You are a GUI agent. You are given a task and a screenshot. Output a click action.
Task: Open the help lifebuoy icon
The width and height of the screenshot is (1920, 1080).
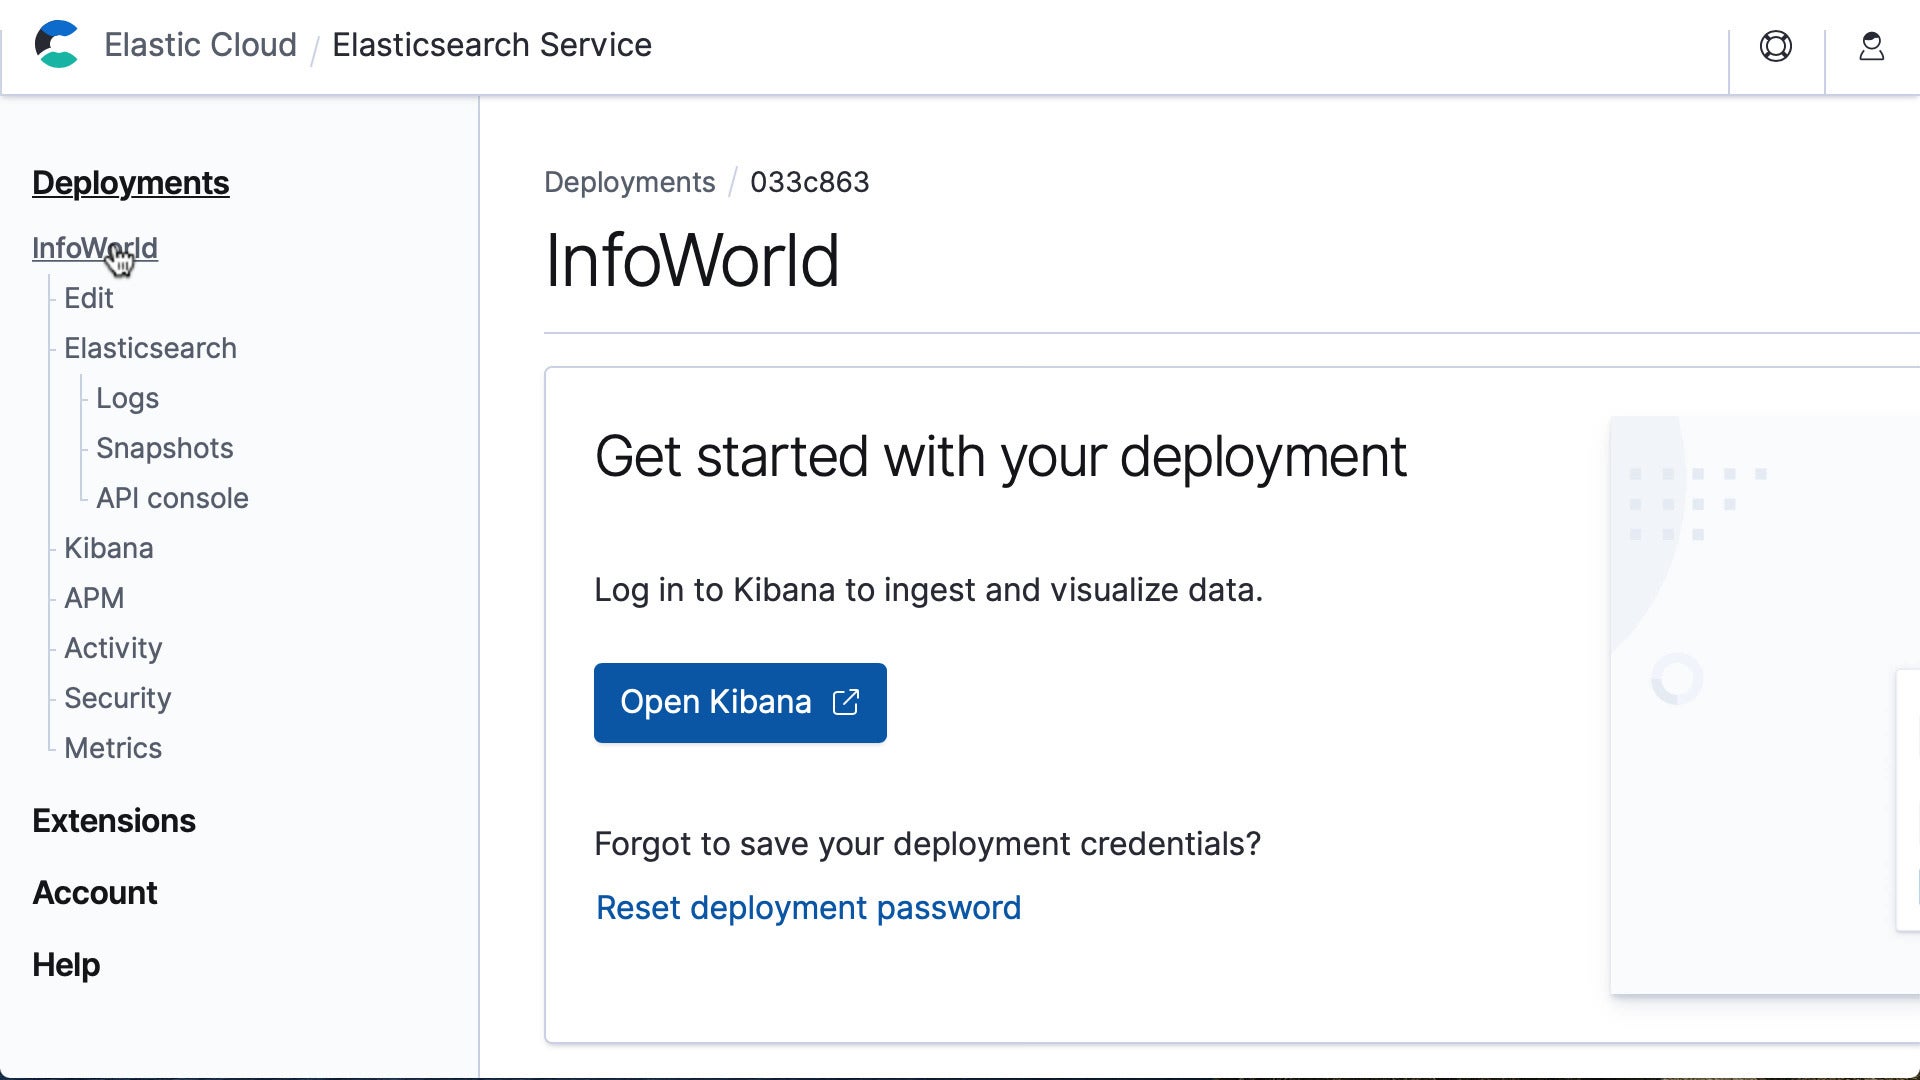point(1776,46)
